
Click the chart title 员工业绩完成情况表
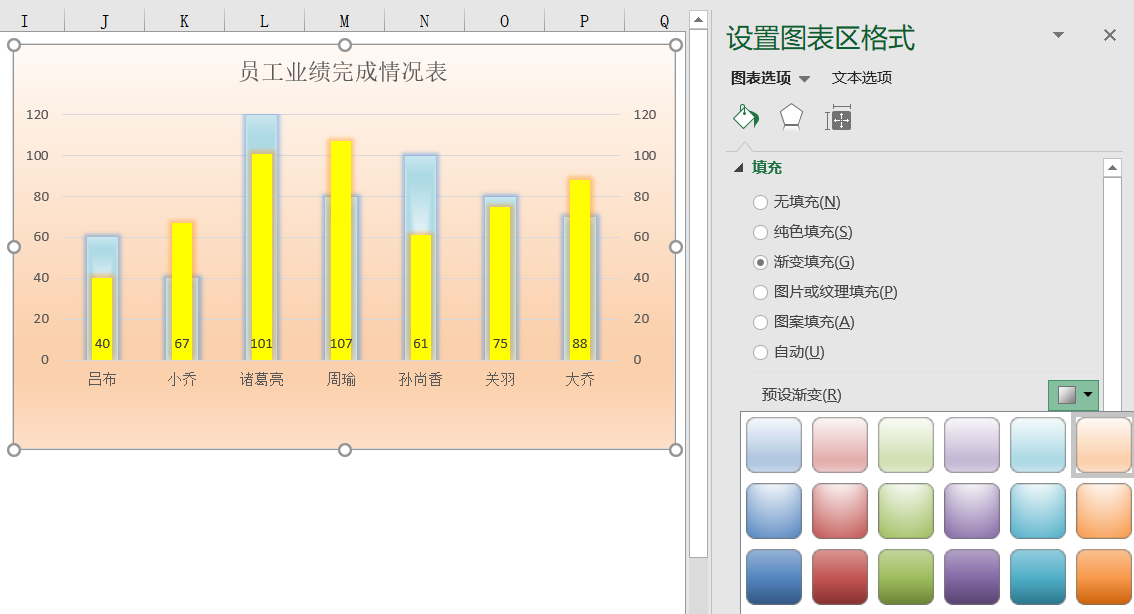(x=343, y=72)
